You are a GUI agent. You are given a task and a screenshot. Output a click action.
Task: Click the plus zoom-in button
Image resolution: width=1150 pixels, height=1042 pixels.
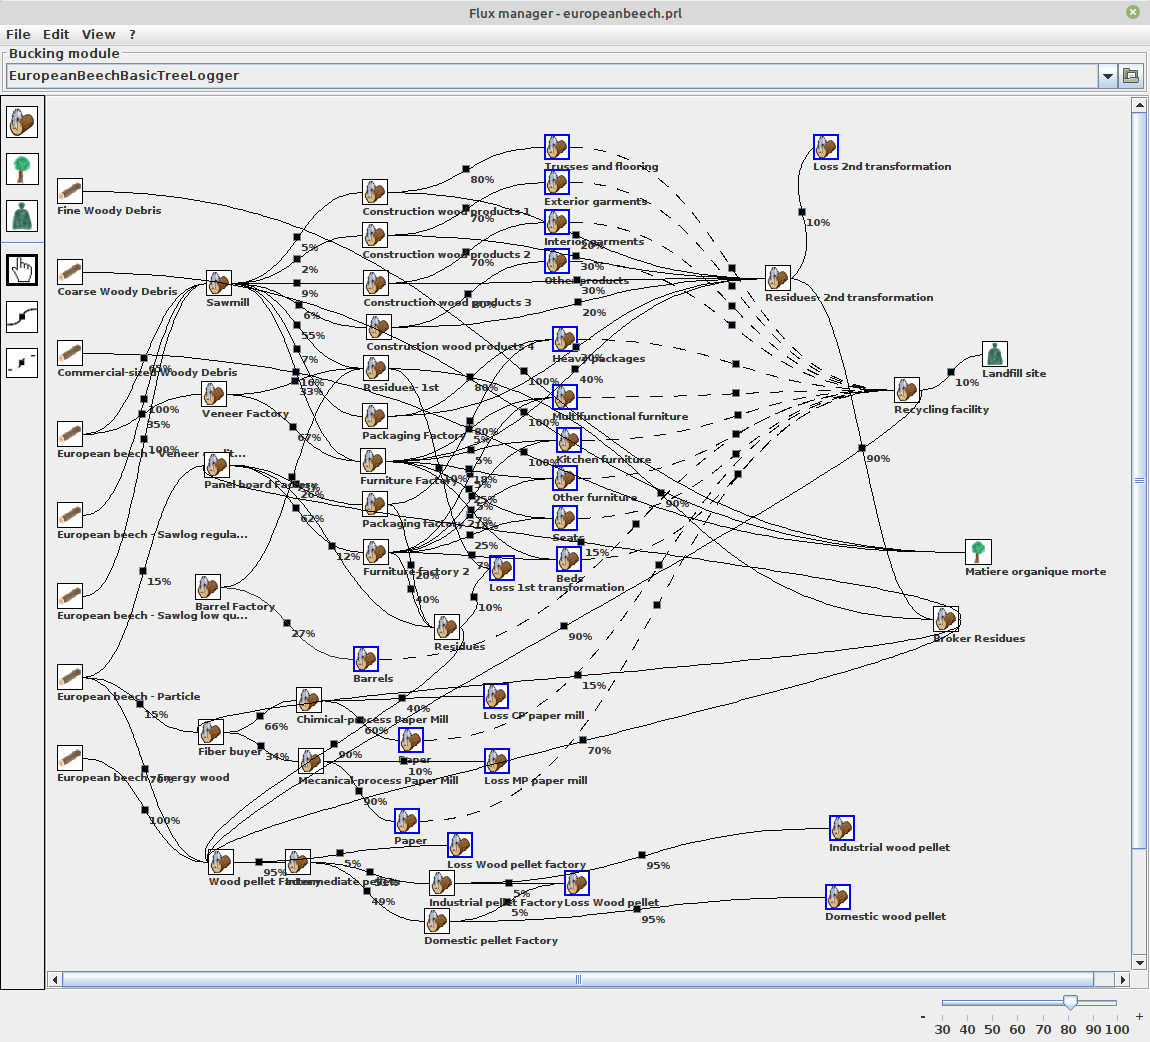tap(1139, 1016)
